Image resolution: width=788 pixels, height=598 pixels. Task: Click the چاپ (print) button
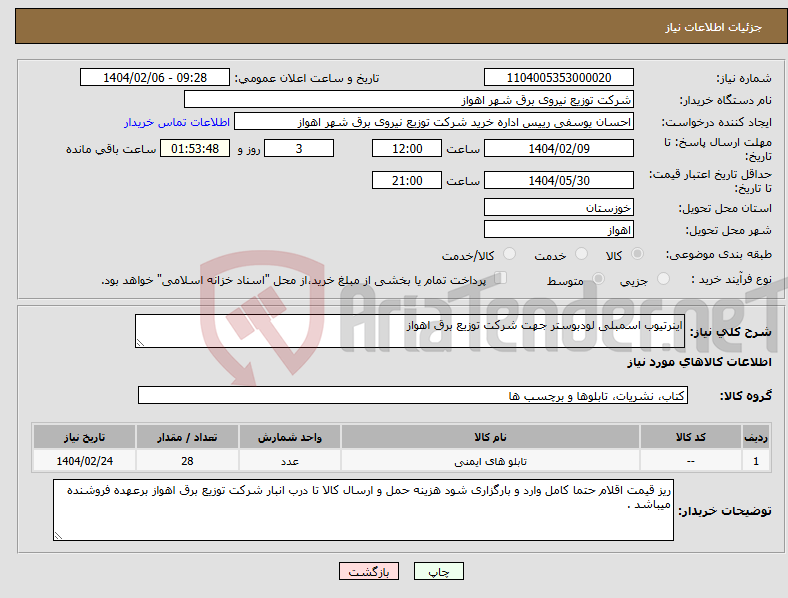(438, 571)
